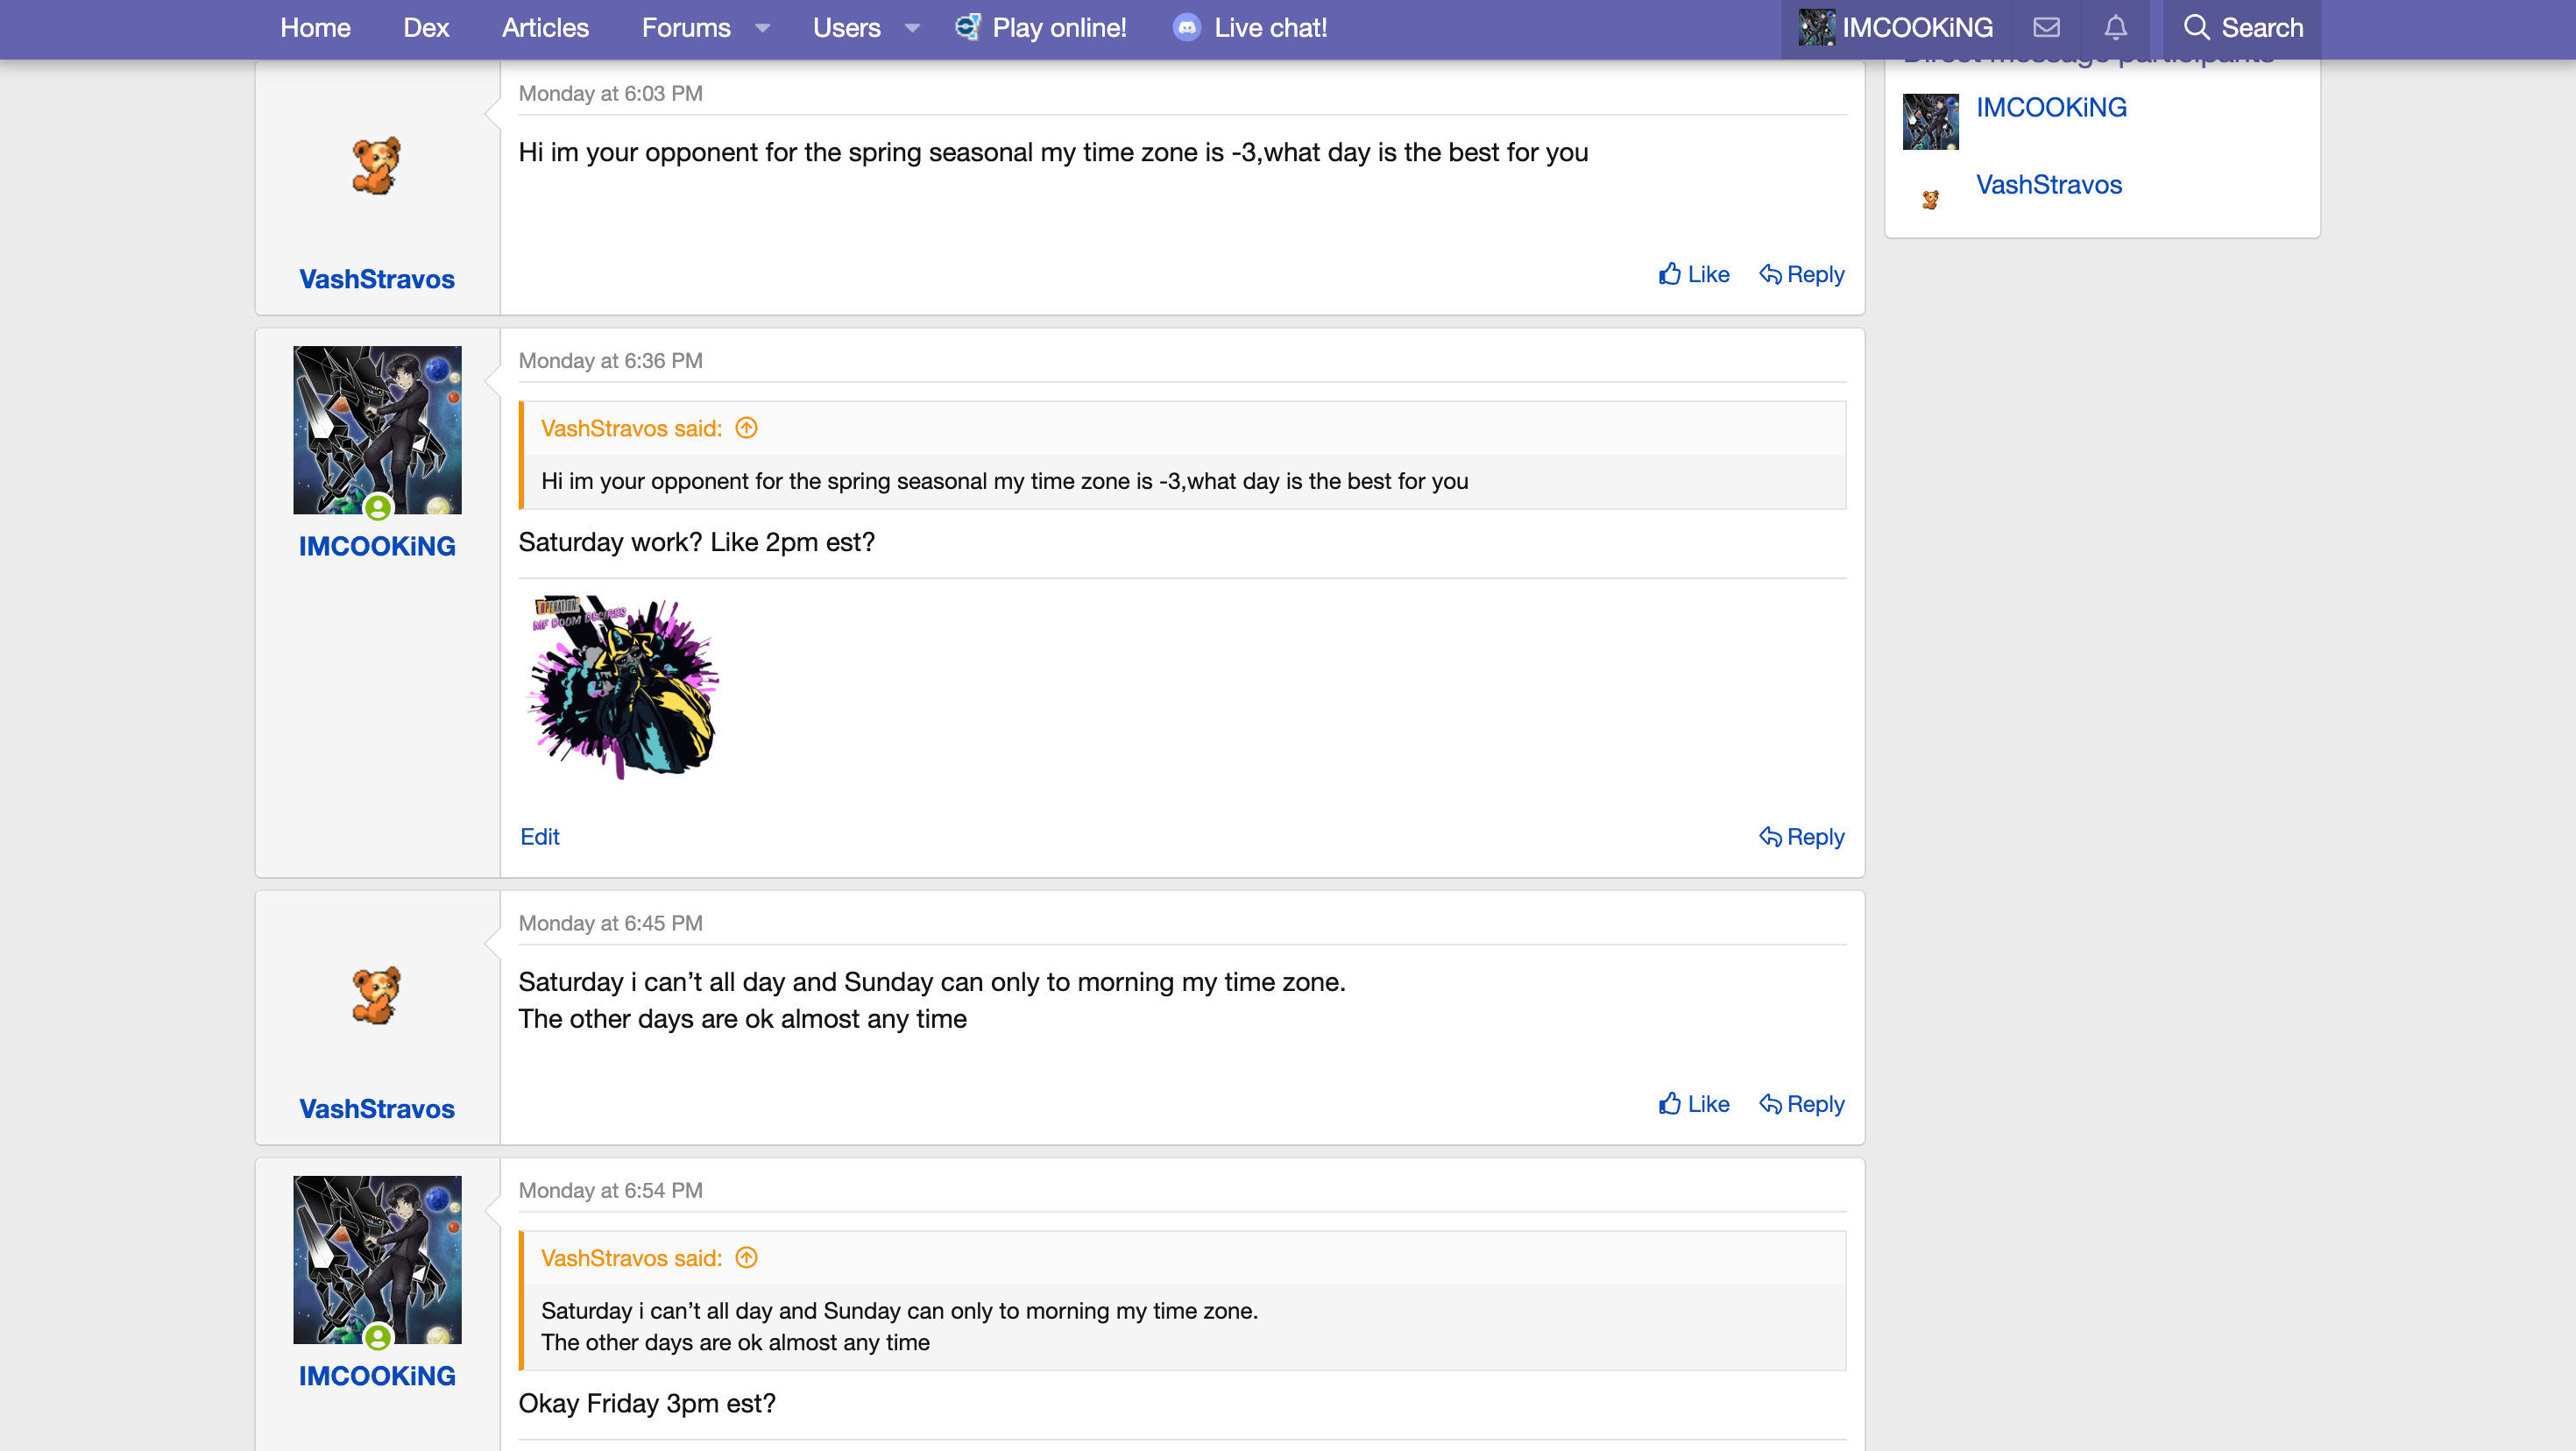Go to the Dex page

(x=426, y=28)
